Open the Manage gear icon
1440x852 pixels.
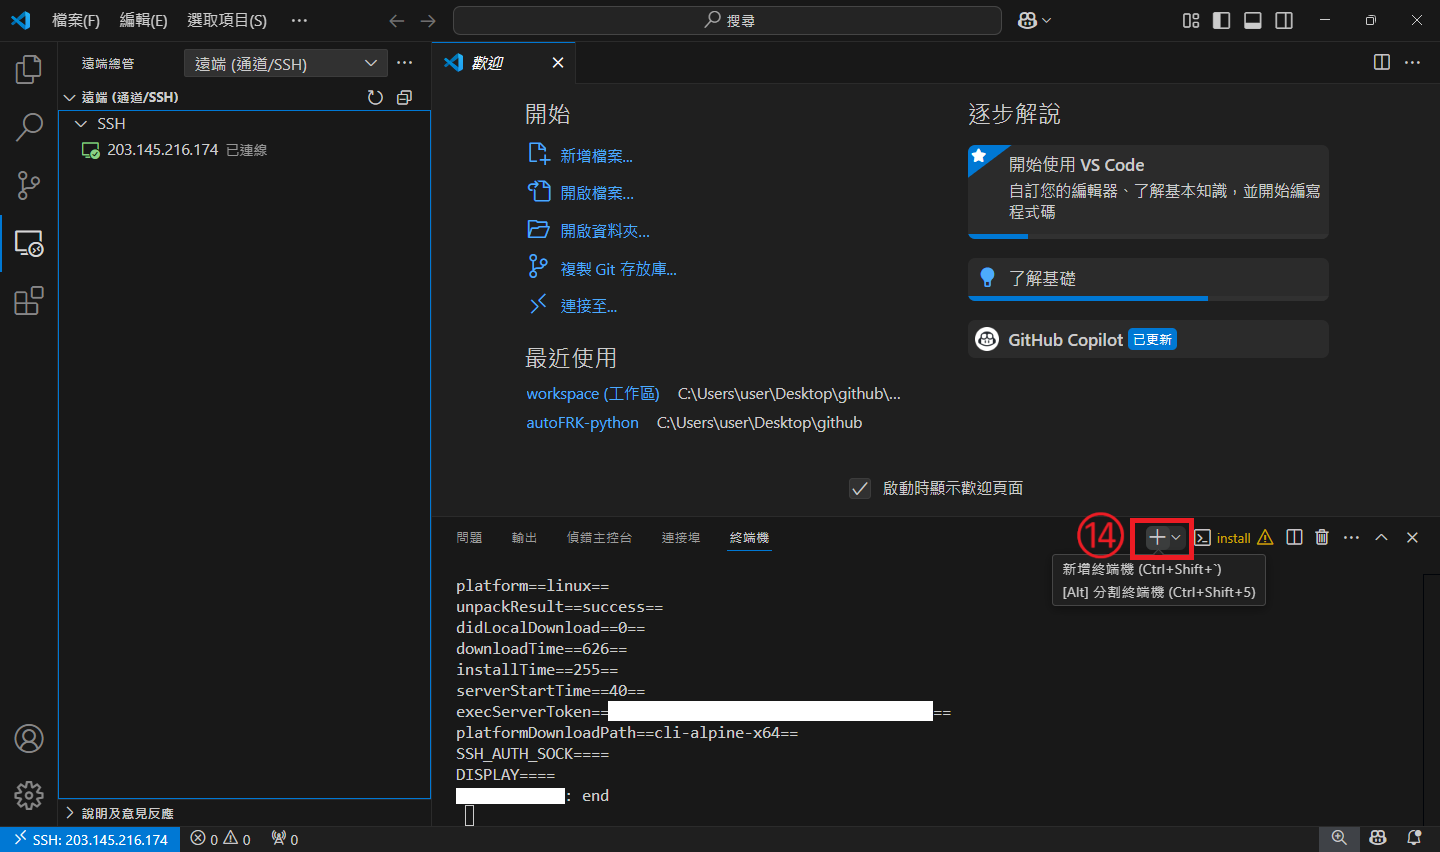[x=29, y=796]
